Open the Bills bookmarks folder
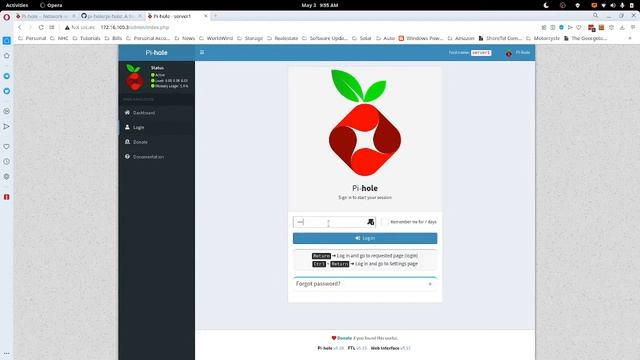This screenshot has width=640, height=360. point(113,38)
